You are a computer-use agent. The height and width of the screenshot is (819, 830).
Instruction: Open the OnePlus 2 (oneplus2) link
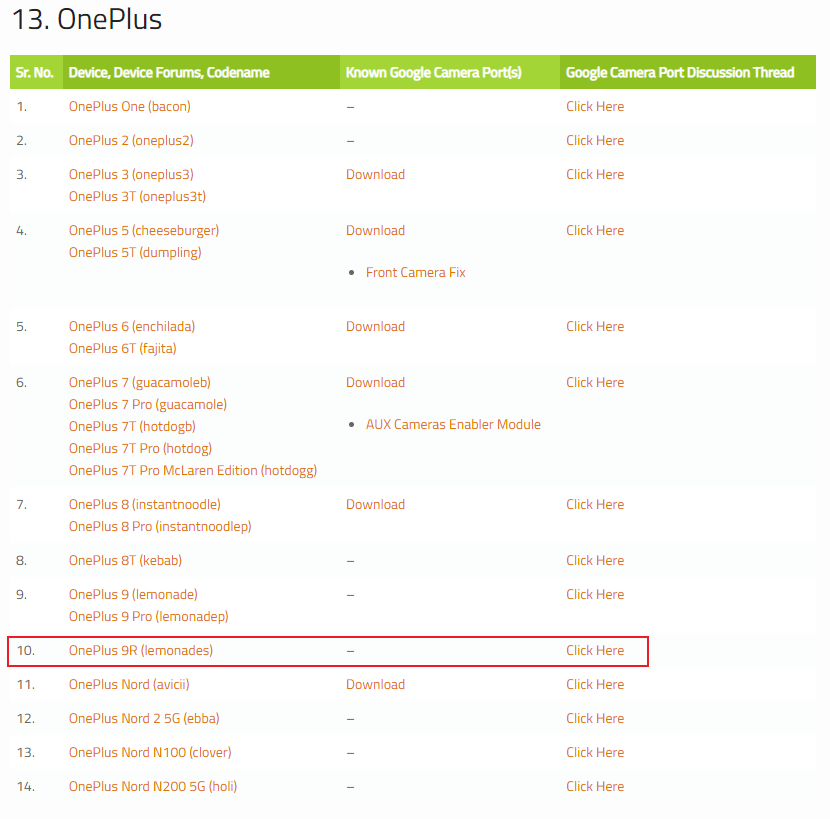131,140
